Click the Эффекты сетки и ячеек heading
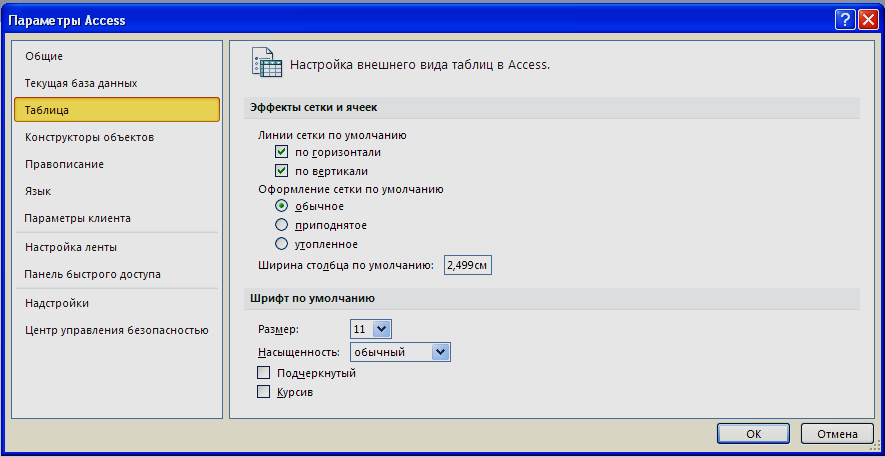 [x=314, y=107]
